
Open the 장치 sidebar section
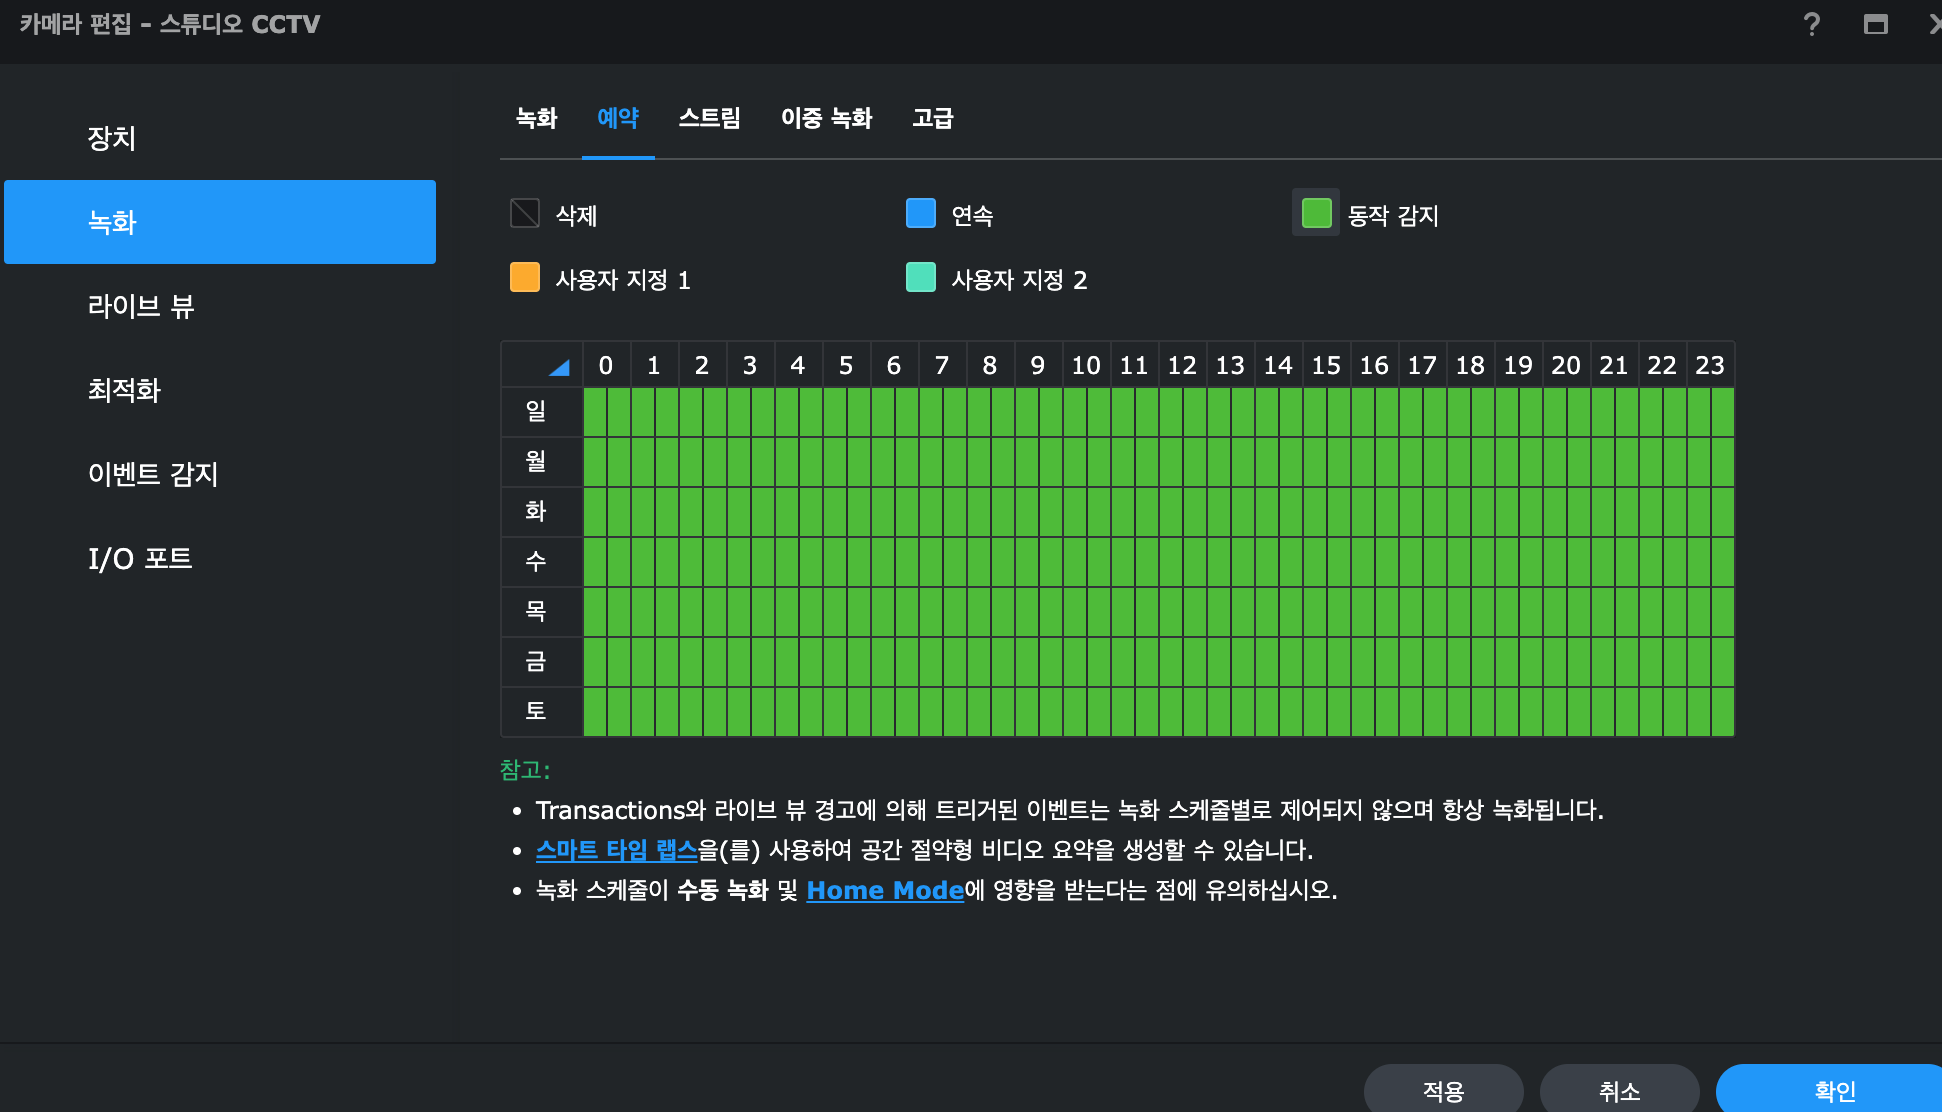pyautogui.click(x=112, y=138)
